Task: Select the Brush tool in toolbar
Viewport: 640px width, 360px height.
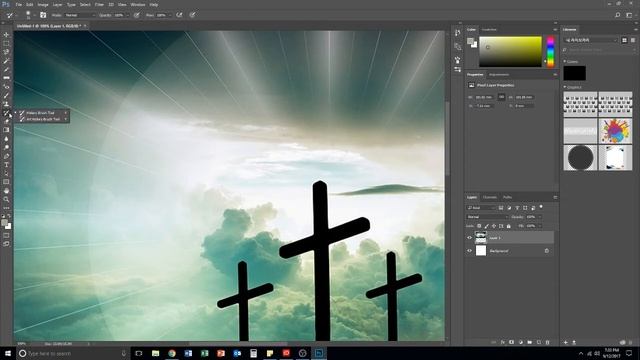Action: (x=6, y=95)
